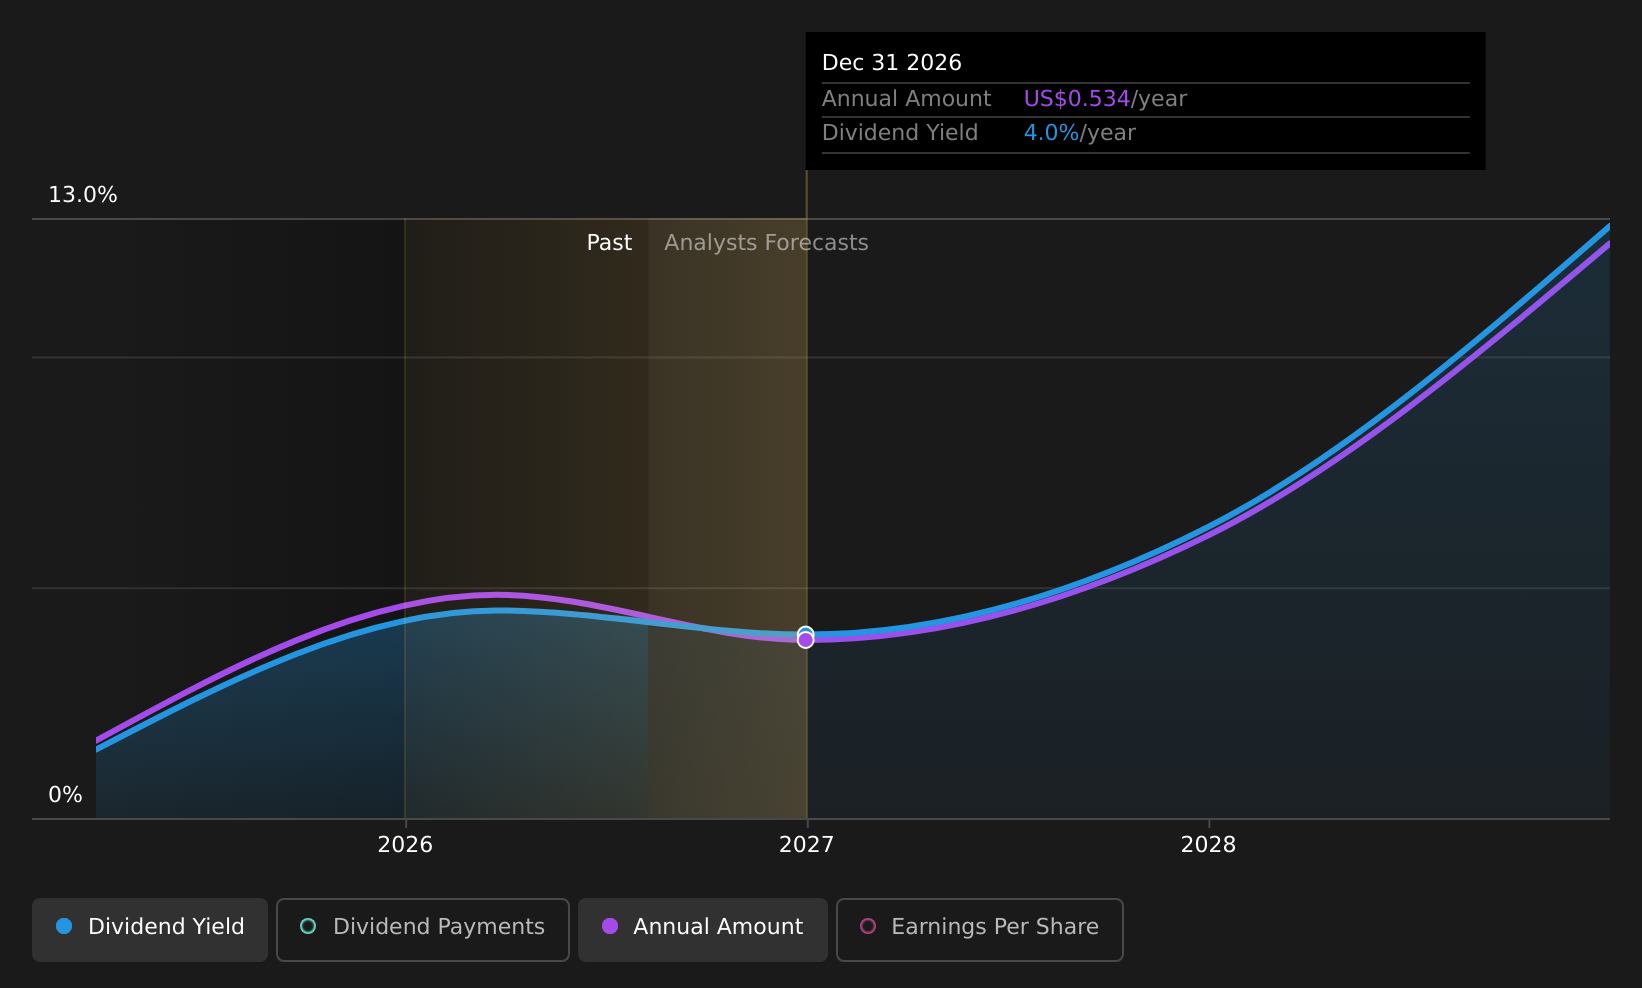
Task: Click the Analysts Forecasts label
Action: click(766, 243)
